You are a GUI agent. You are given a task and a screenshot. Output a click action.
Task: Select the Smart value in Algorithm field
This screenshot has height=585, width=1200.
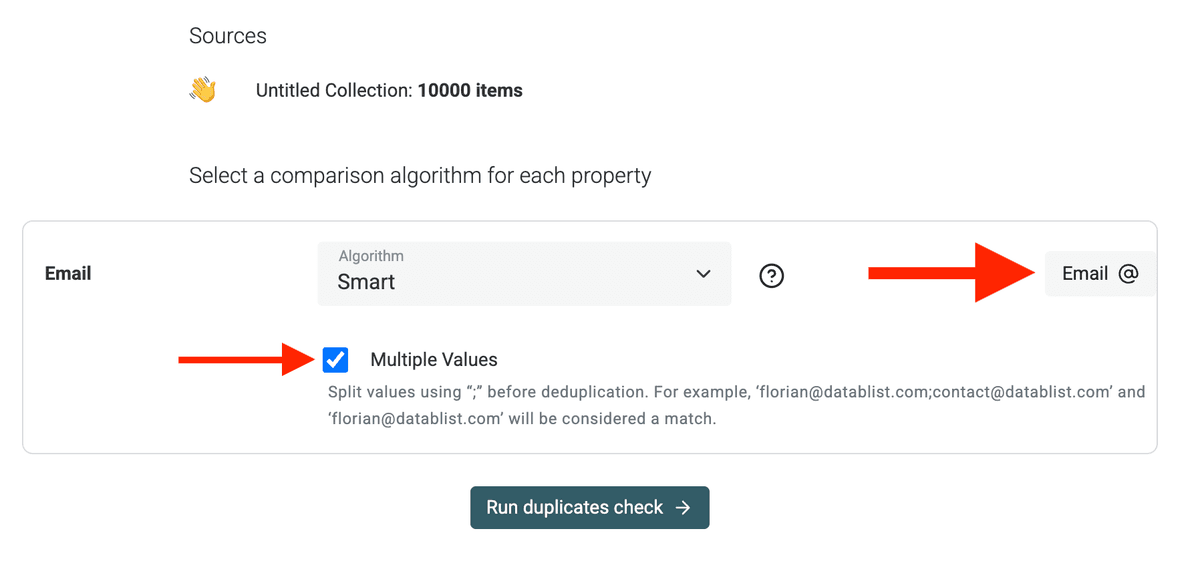(366, 282)
